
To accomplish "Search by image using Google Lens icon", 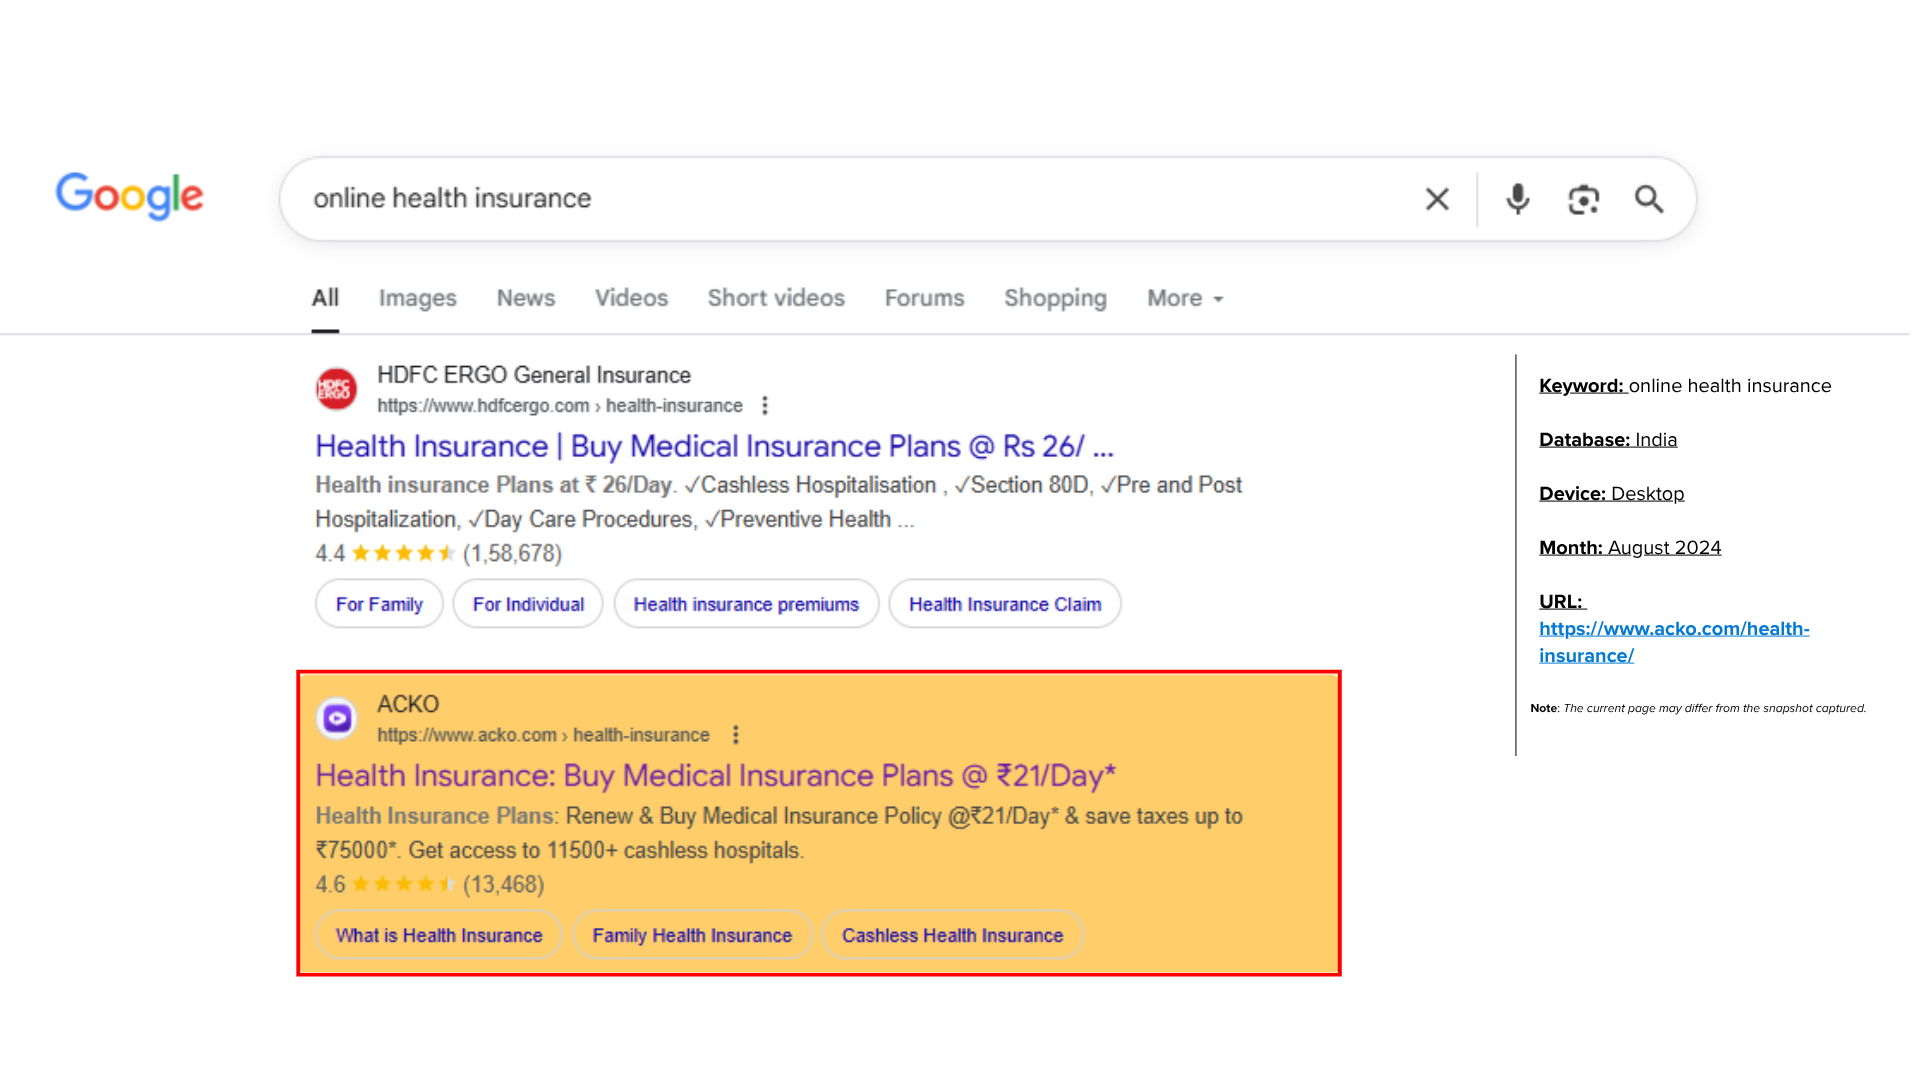I will point(1583,199).
